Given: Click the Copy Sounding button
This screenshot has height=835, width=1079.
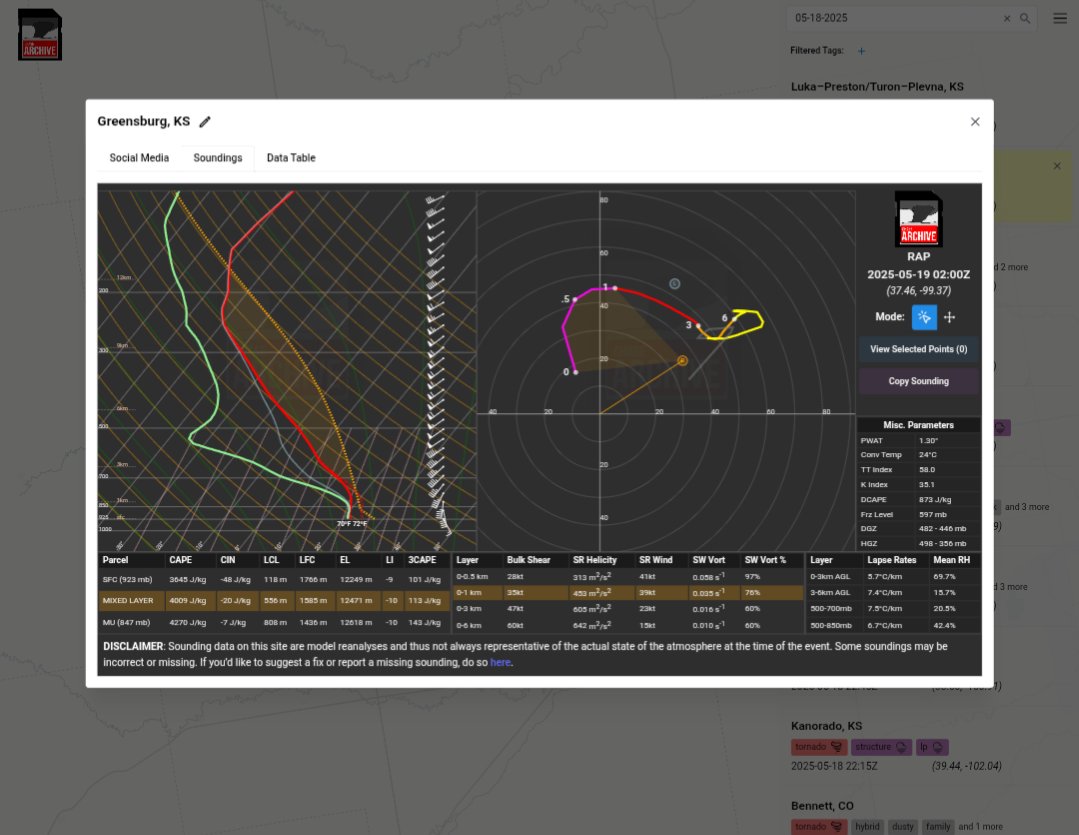Looking at the screenshot, I should coord(918,381).
